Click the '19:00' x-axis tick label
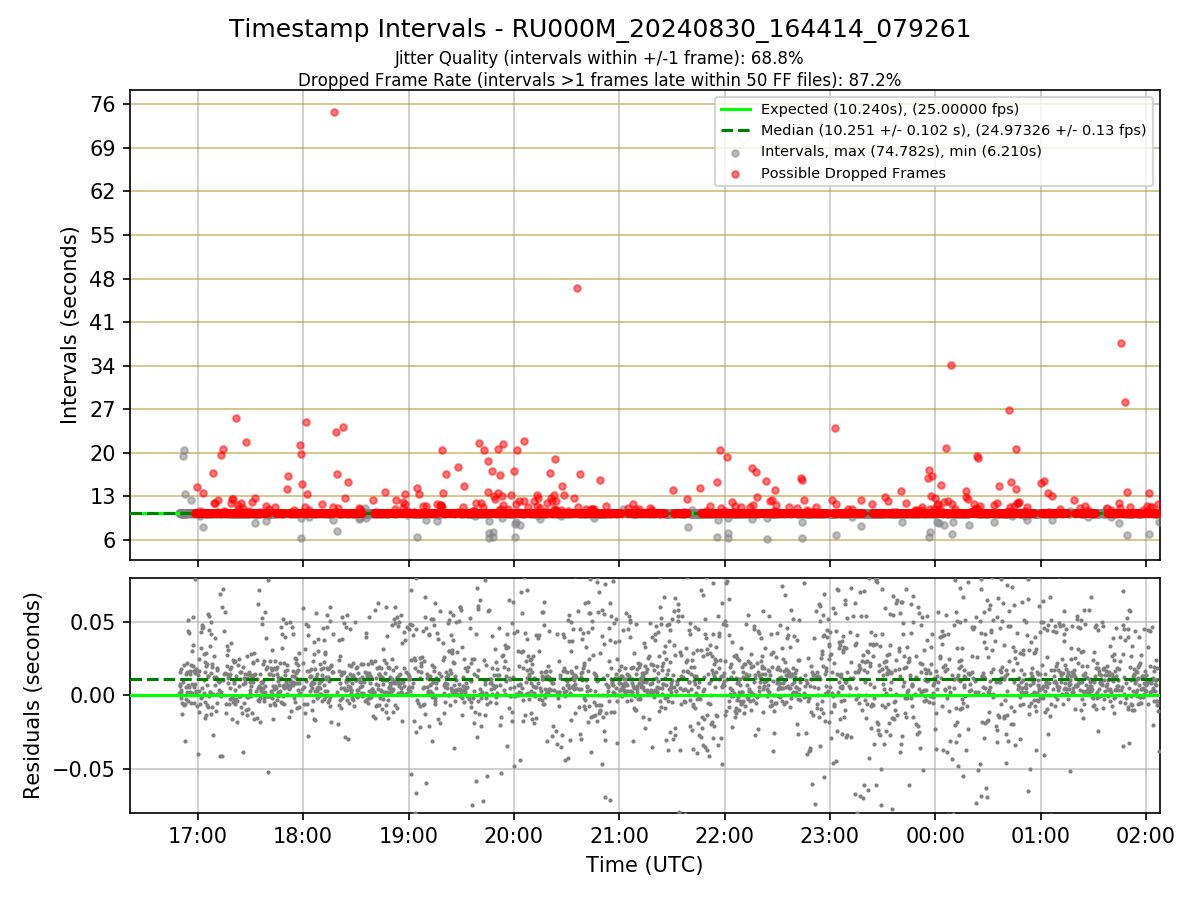The width and height of the screenshot is (1200, 900). coord(408,834)
